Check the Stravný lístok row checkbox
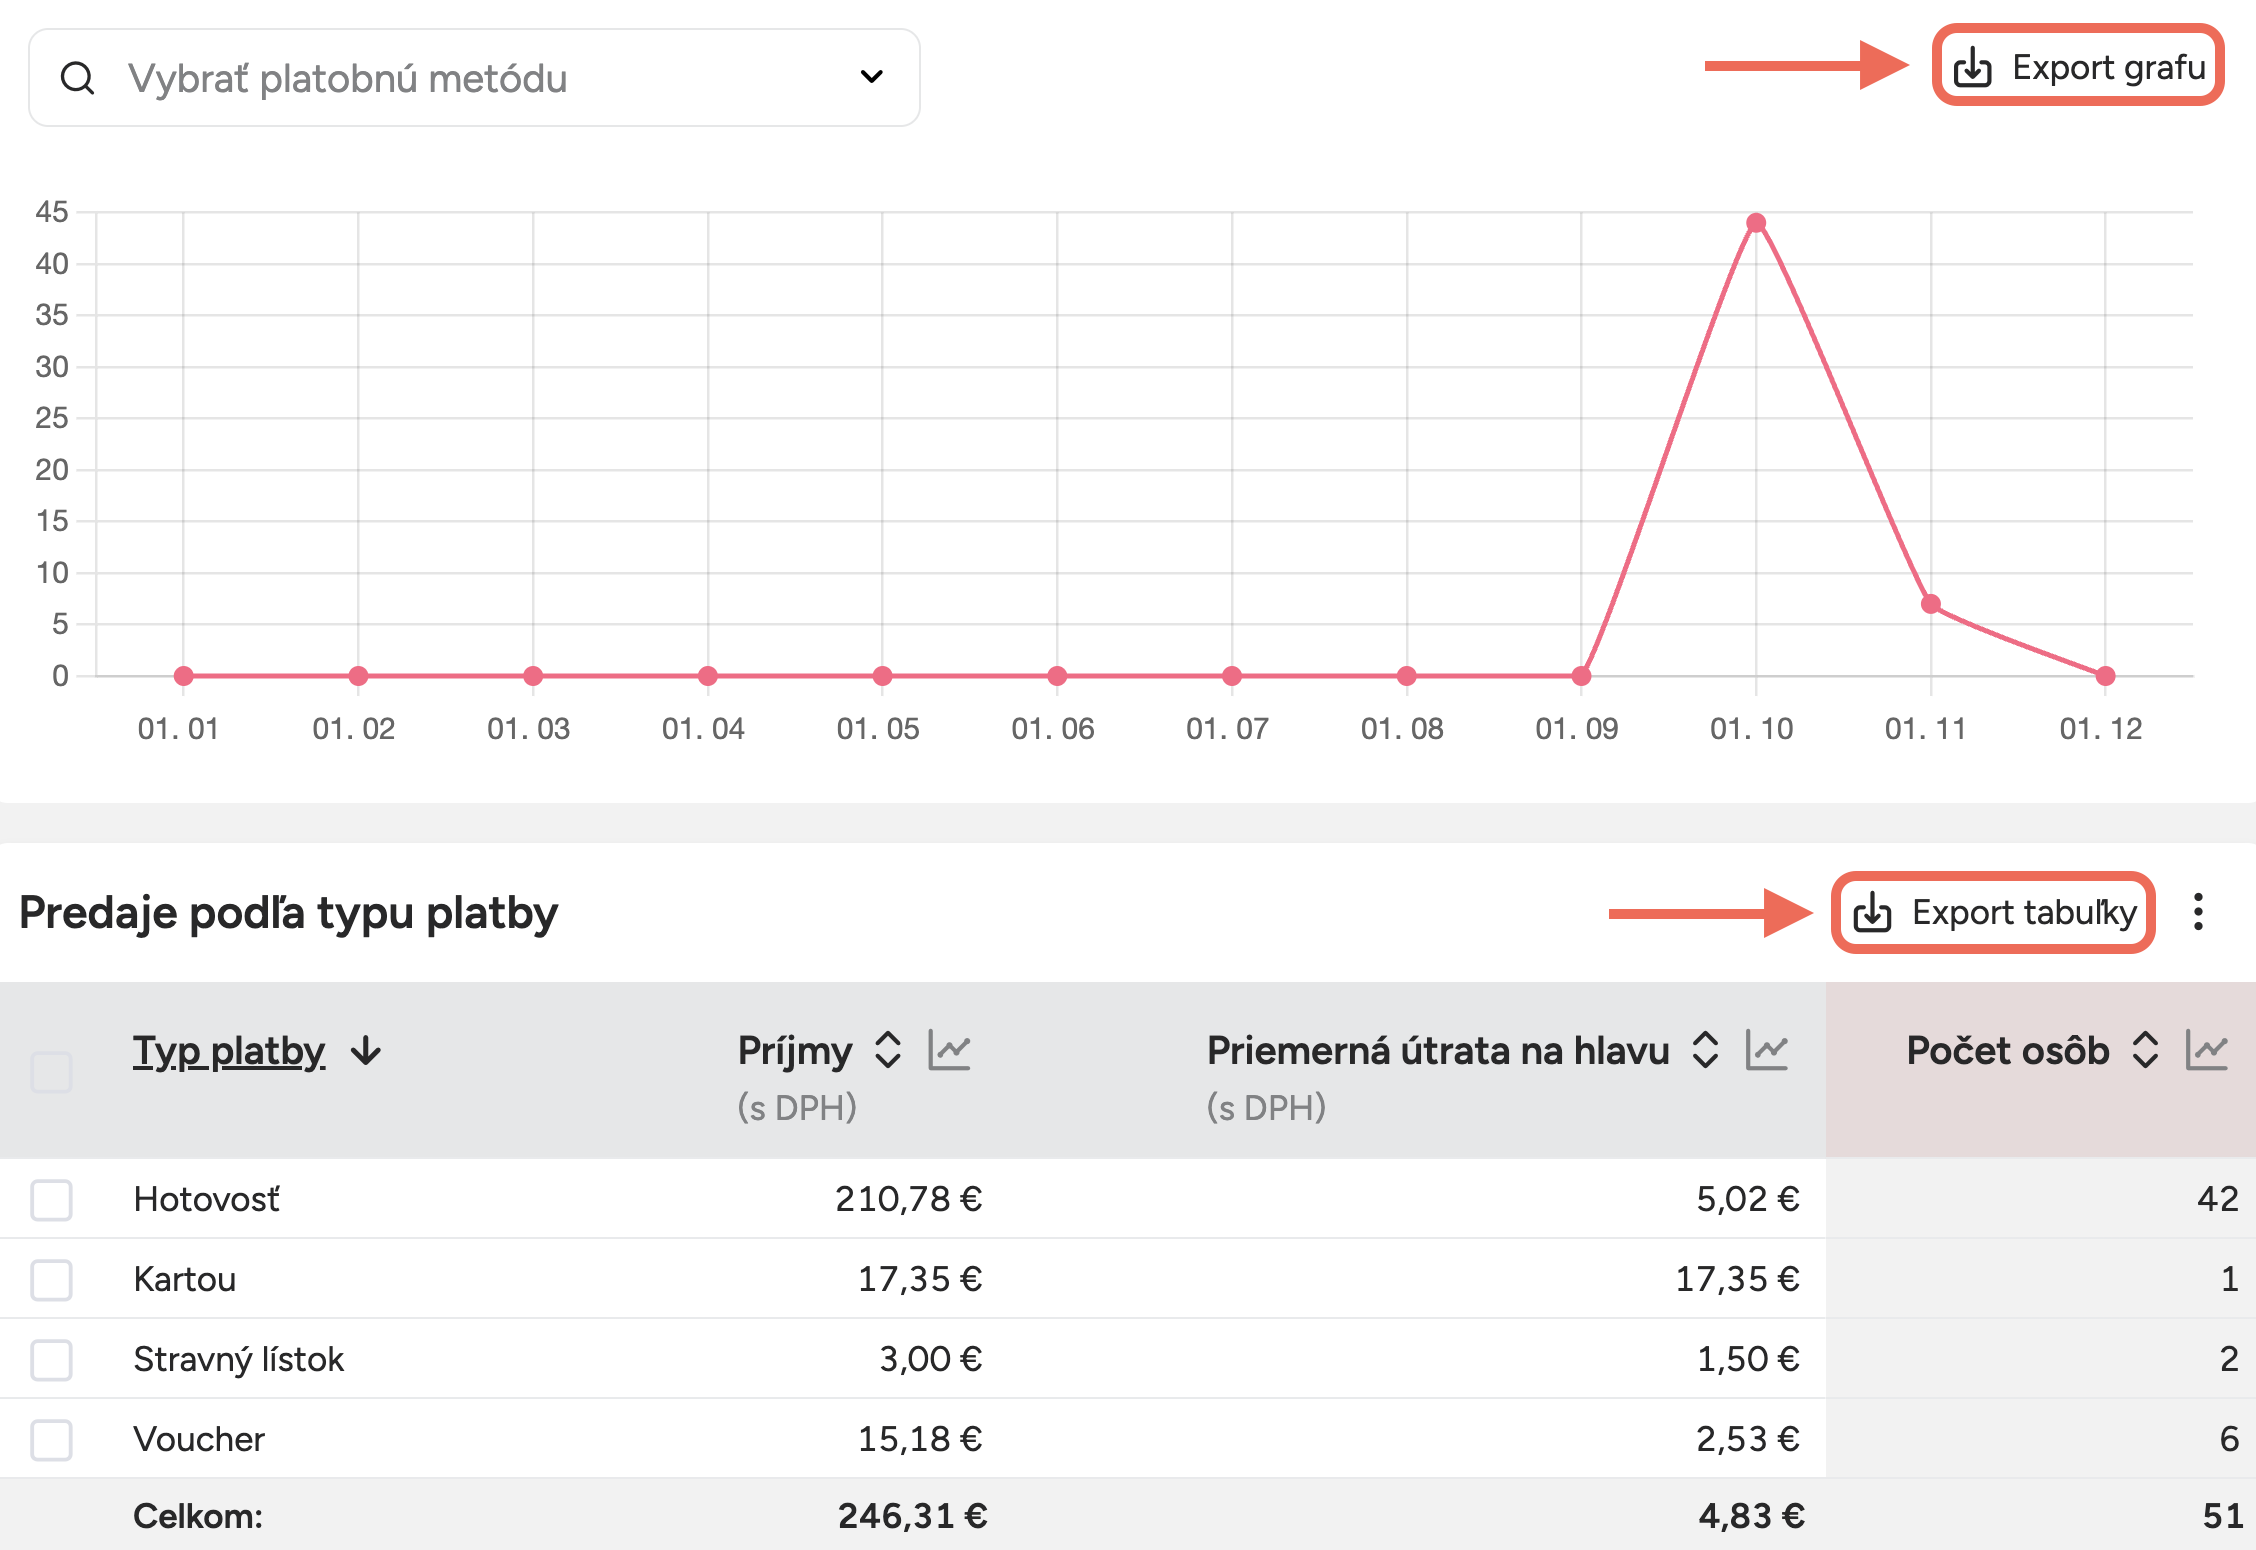 click(51, 1359)
